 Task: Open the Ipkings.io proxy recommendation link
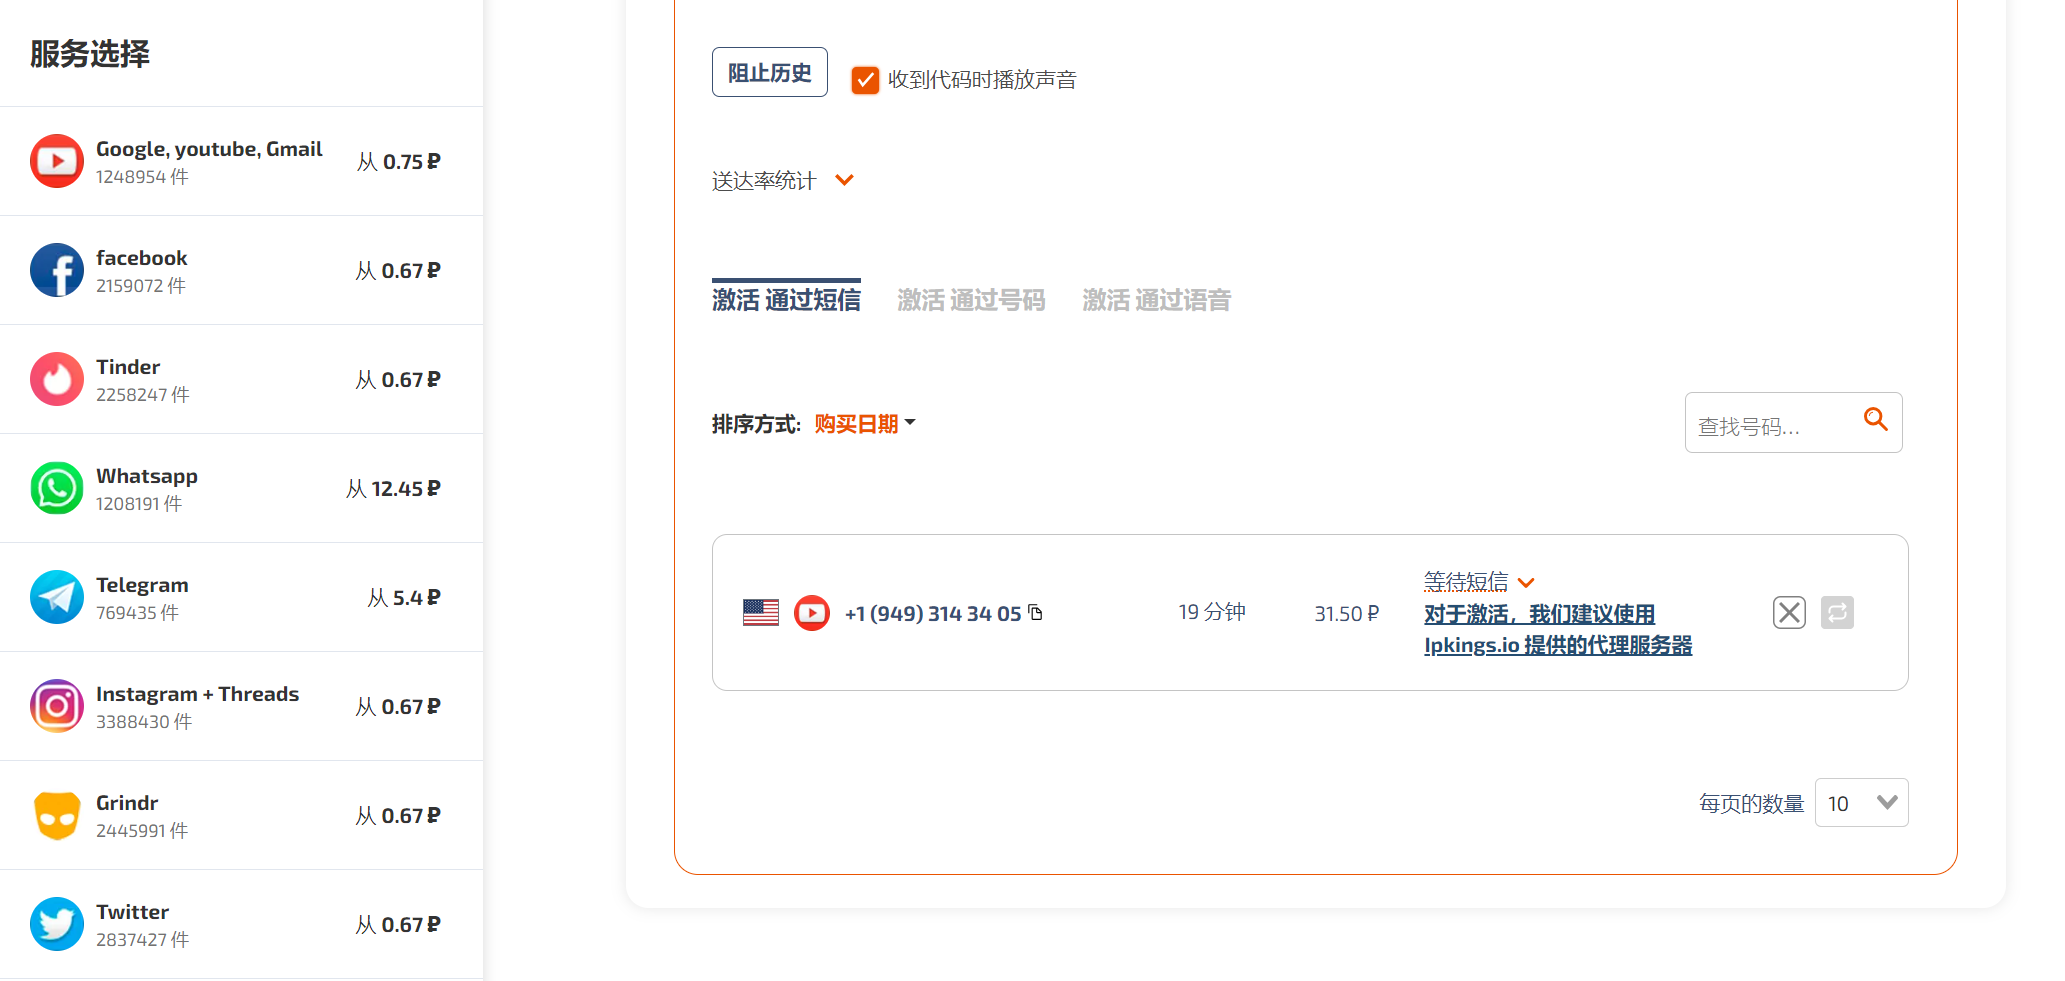click(1558, 629)
